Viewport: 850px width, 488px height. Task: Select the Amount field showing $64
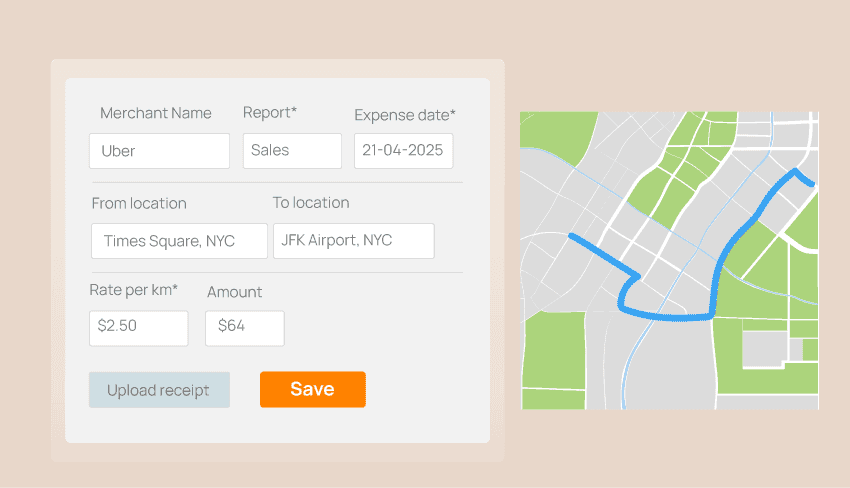tap(244, 328)
